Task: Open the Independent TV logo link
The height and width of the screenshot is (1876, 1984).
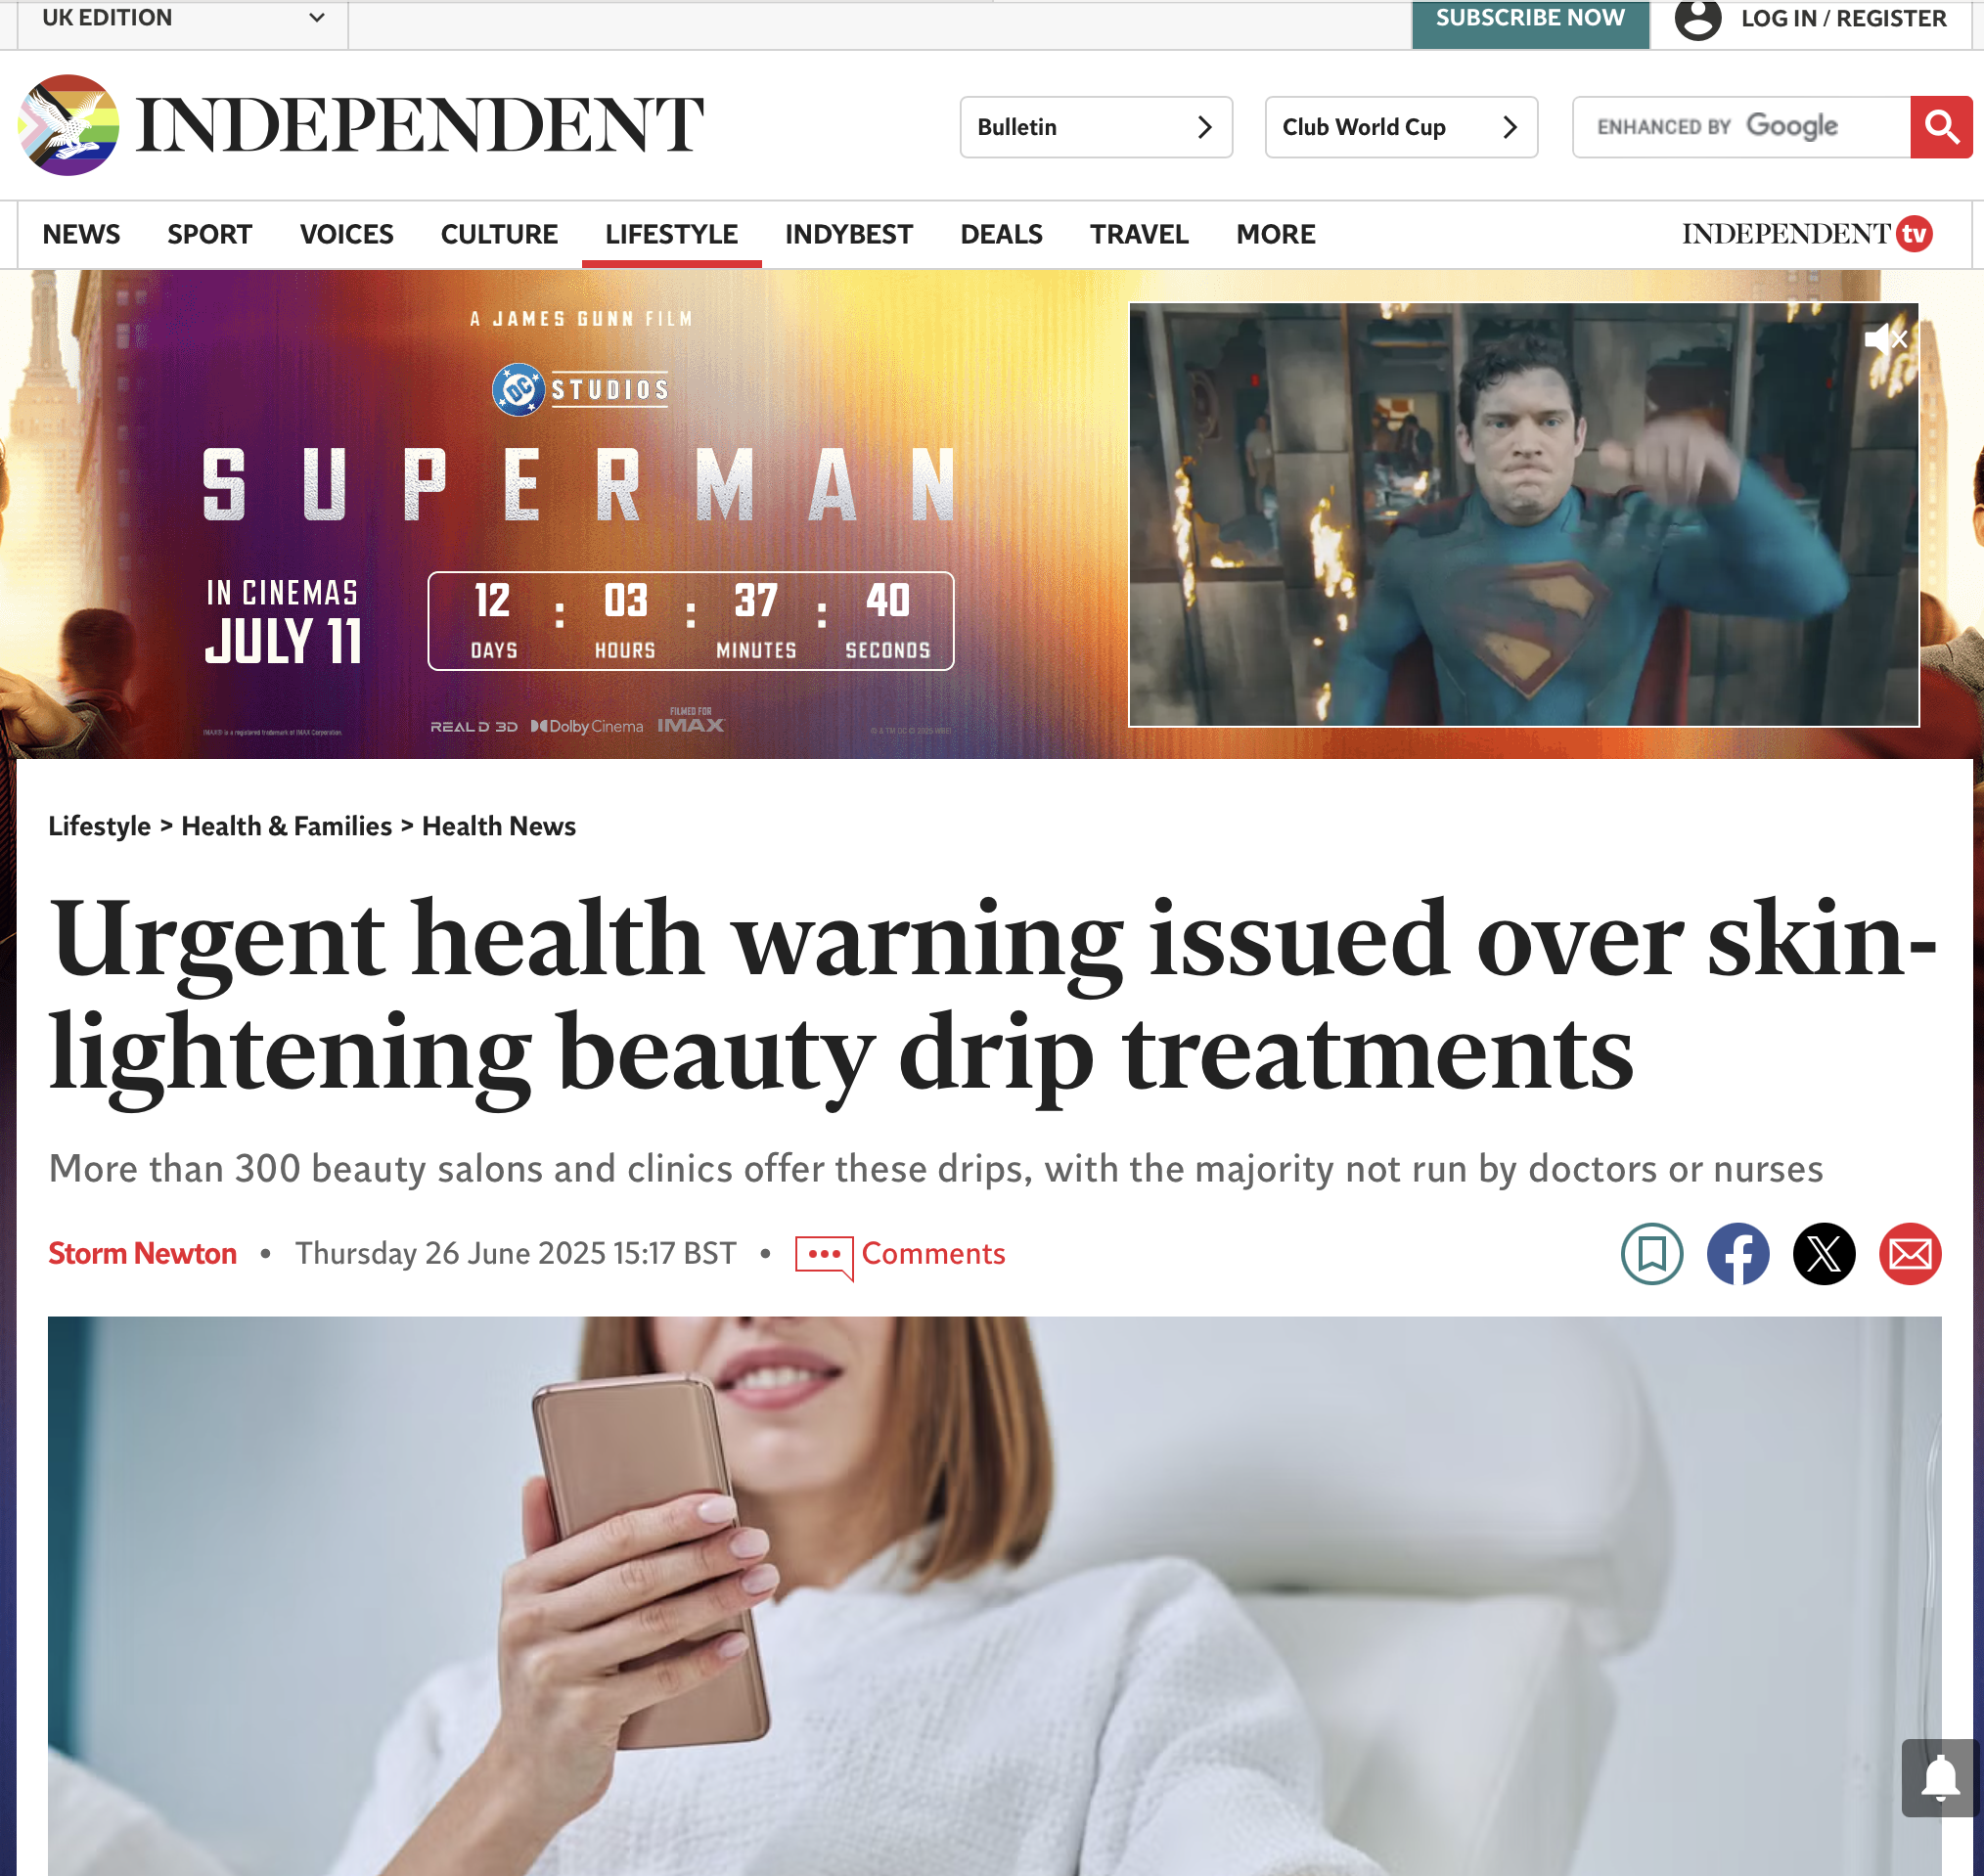Action: click(x=1806, y=234)
